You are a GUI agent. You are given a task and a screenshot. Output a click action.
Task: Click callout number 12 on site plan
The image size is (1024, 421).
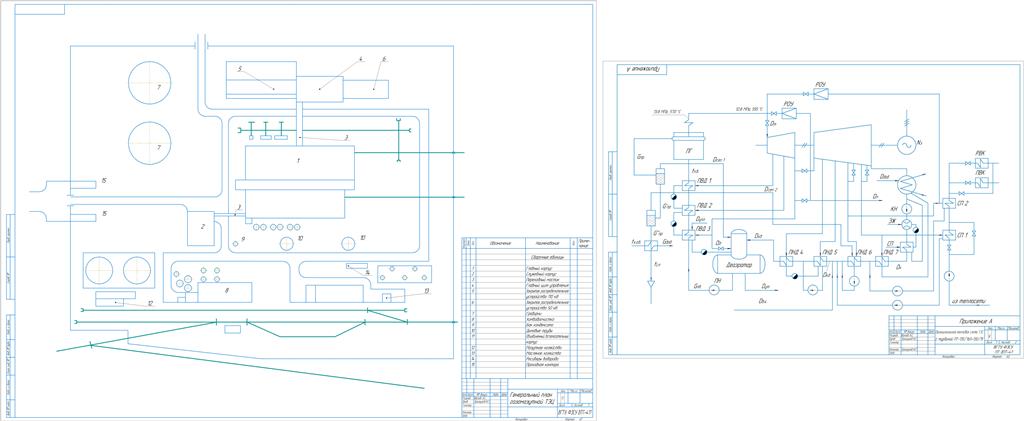[149, 304]
